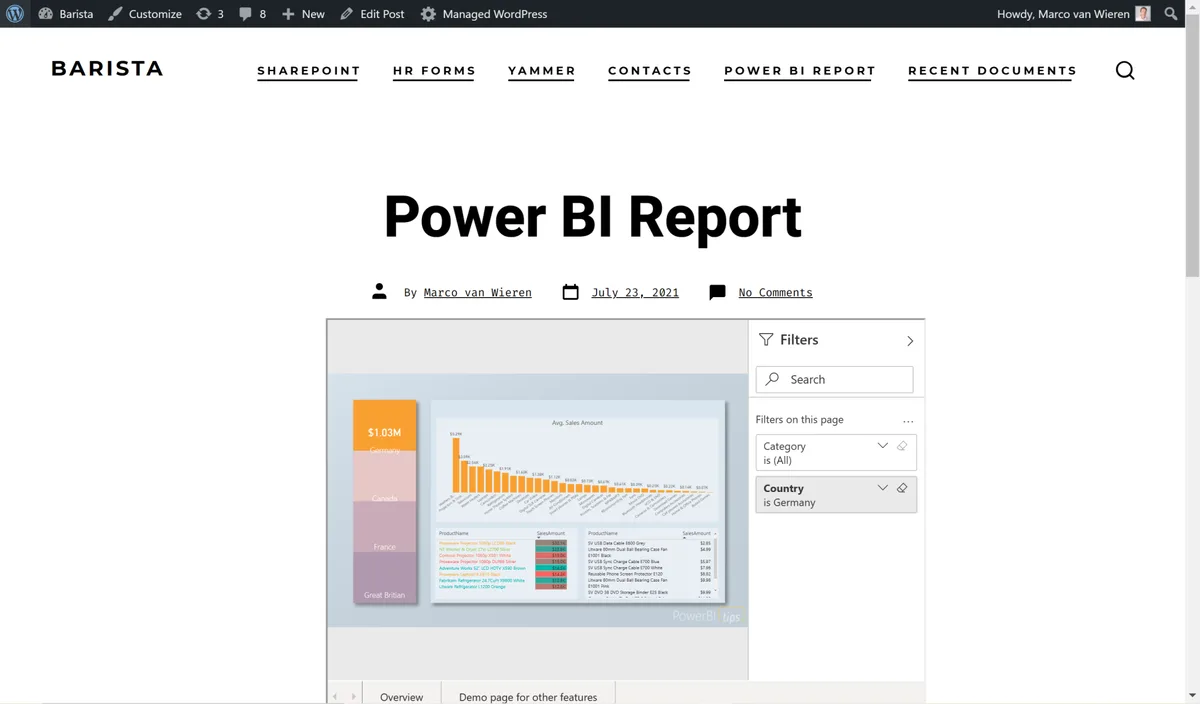The width and height of the screenshot is (1200, 704).
Task: Click the Power BI Report page heading
Action: 593,216
